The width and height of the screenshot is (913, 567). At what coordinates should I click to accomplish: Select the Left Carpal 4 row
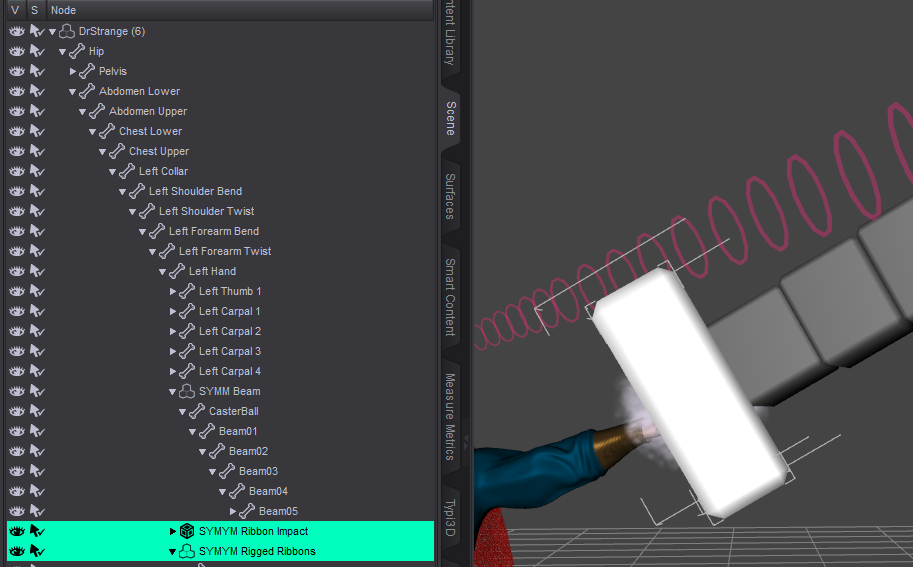click(x=220, y=371)
